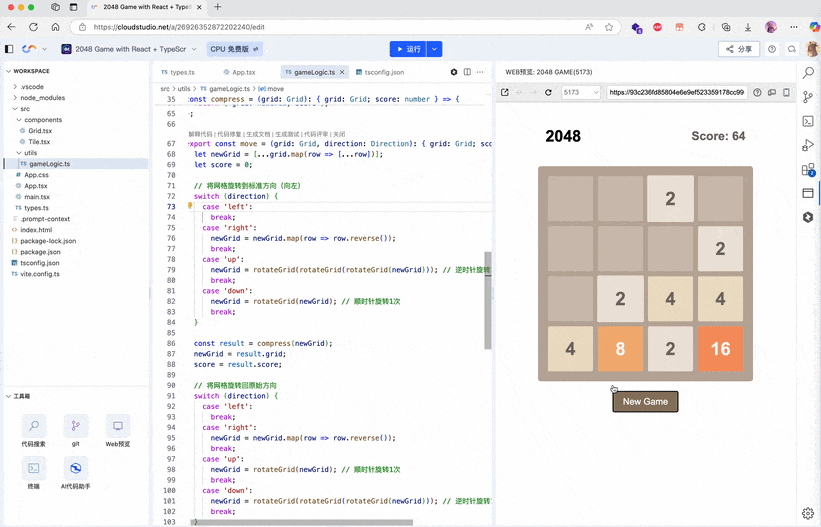Click the editor vertical scrollbar thumb
The width and height of the screenshot is (821, 527).
488,300
